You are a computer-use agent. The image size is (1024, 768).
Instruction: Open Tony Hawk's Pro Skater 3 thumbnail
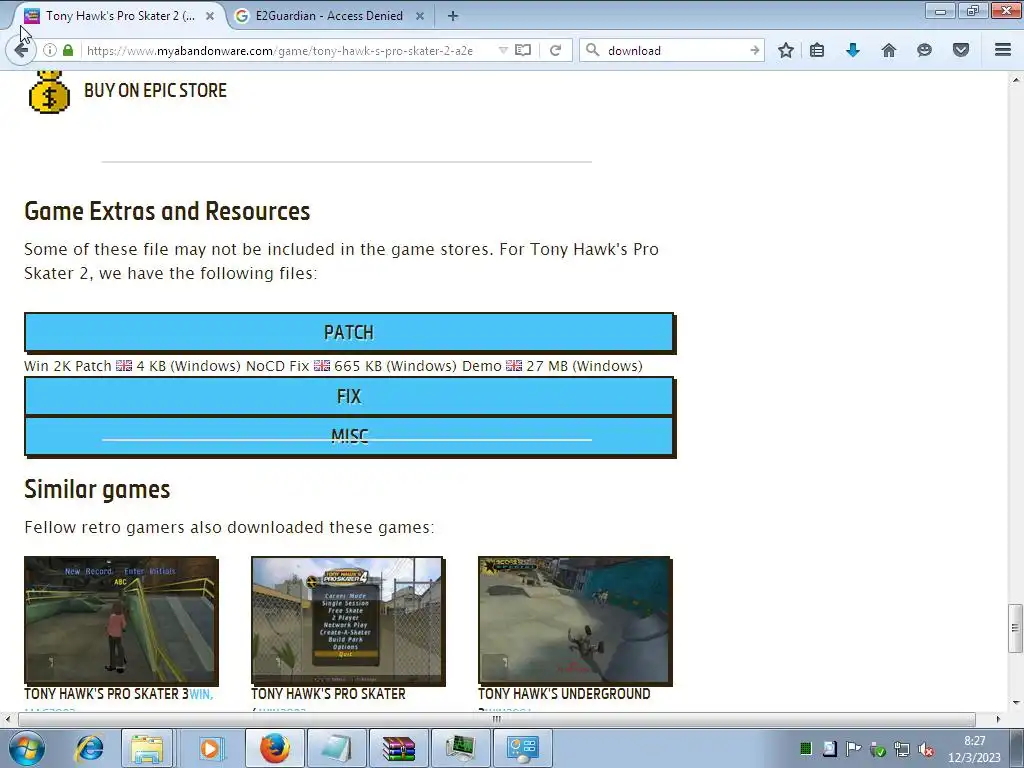121,620
